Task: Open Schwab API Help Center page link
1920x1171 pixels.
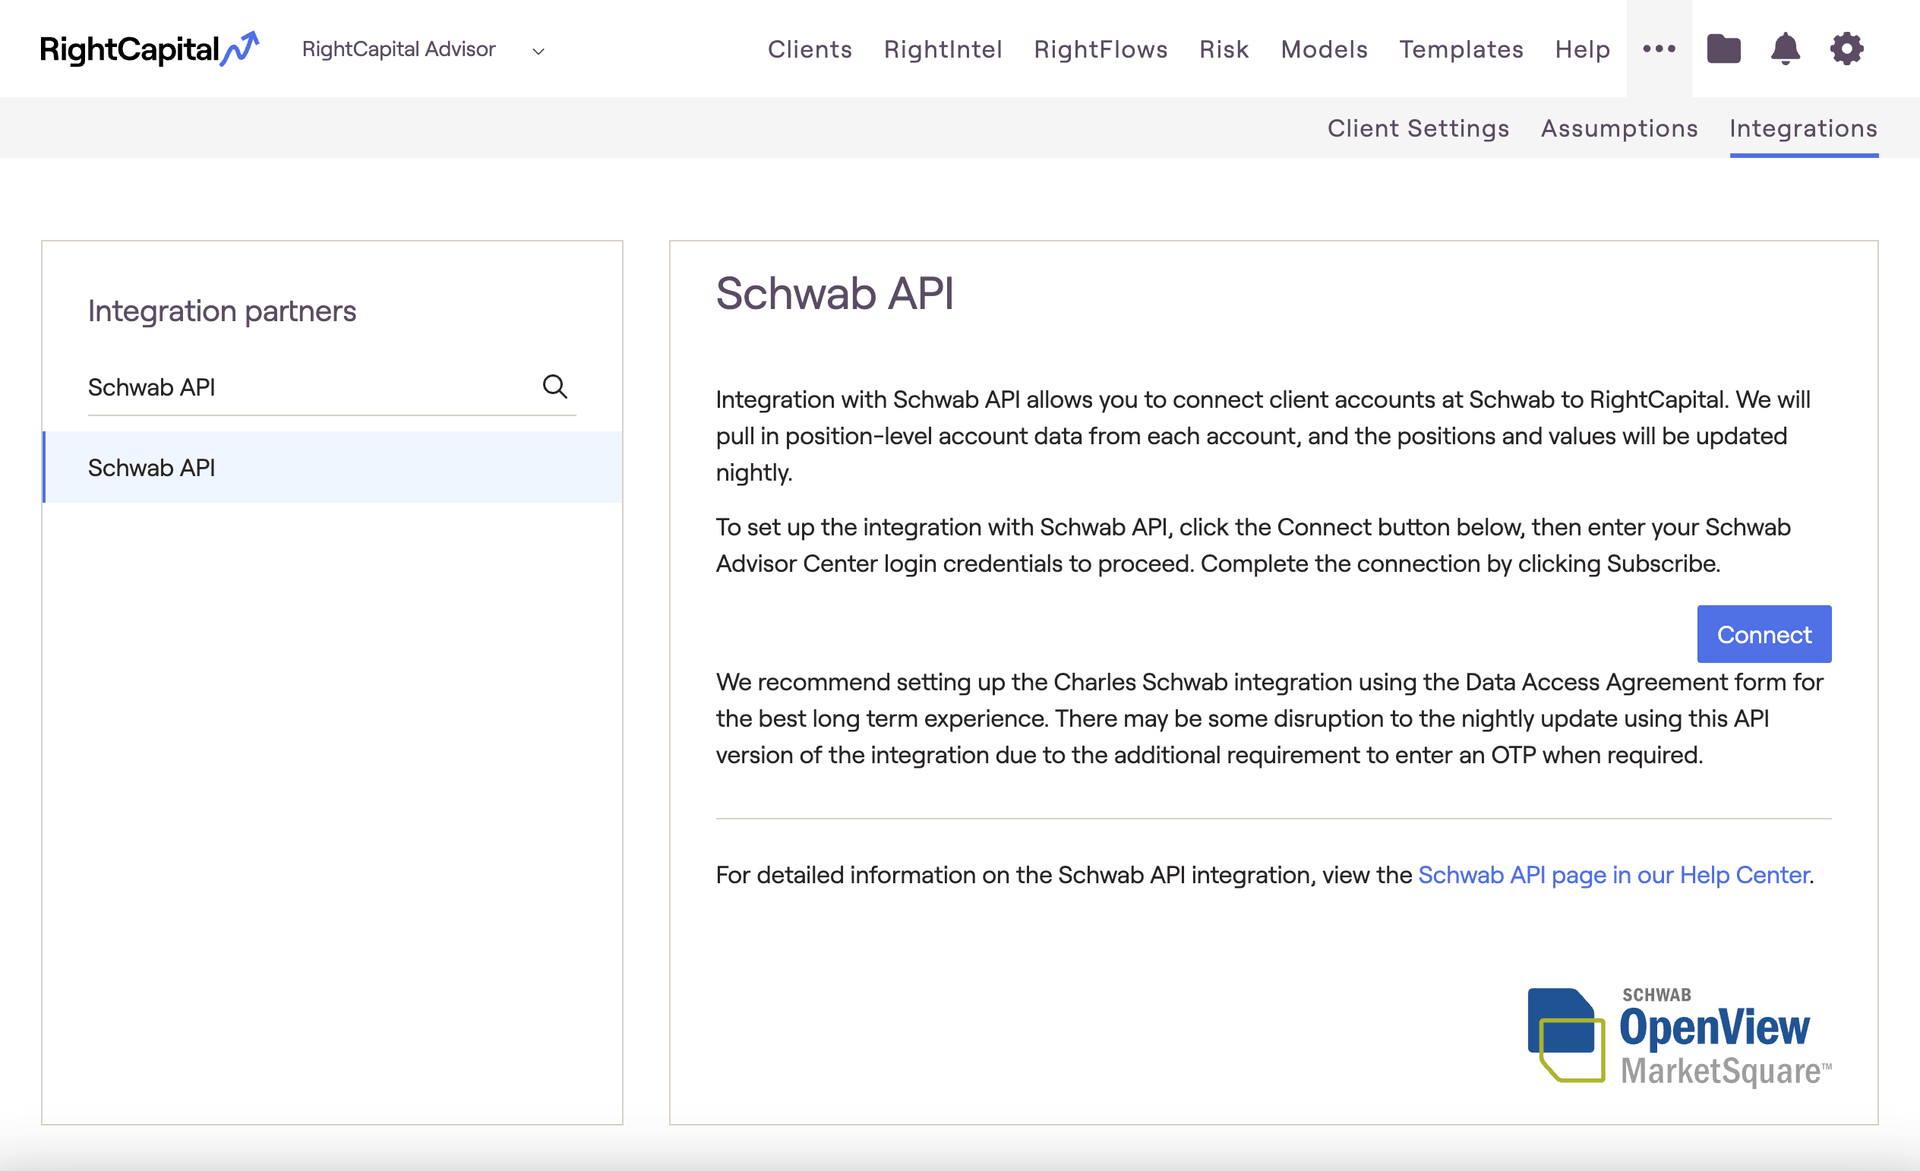Action: [x=1613, y=875]
